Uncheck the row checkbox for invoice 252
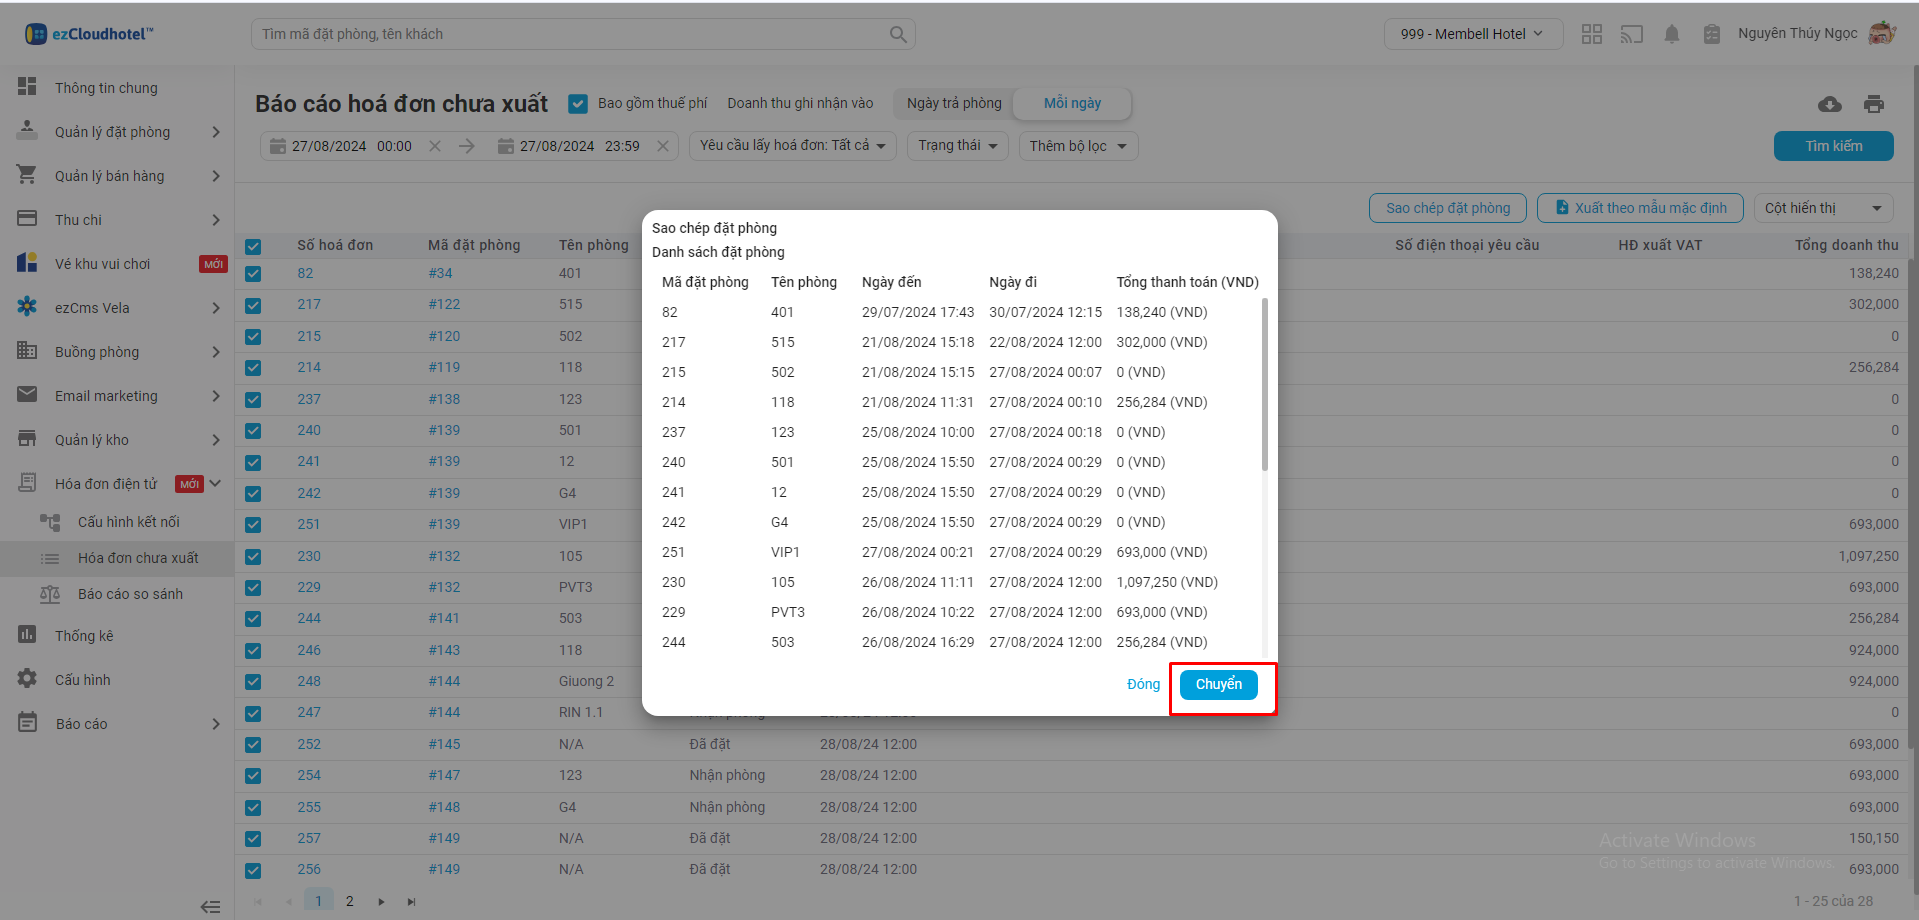 (253, 745)
